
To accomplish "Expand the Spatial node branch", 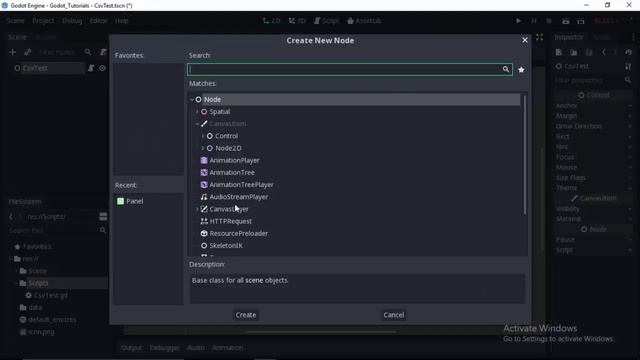I will 197,112.
